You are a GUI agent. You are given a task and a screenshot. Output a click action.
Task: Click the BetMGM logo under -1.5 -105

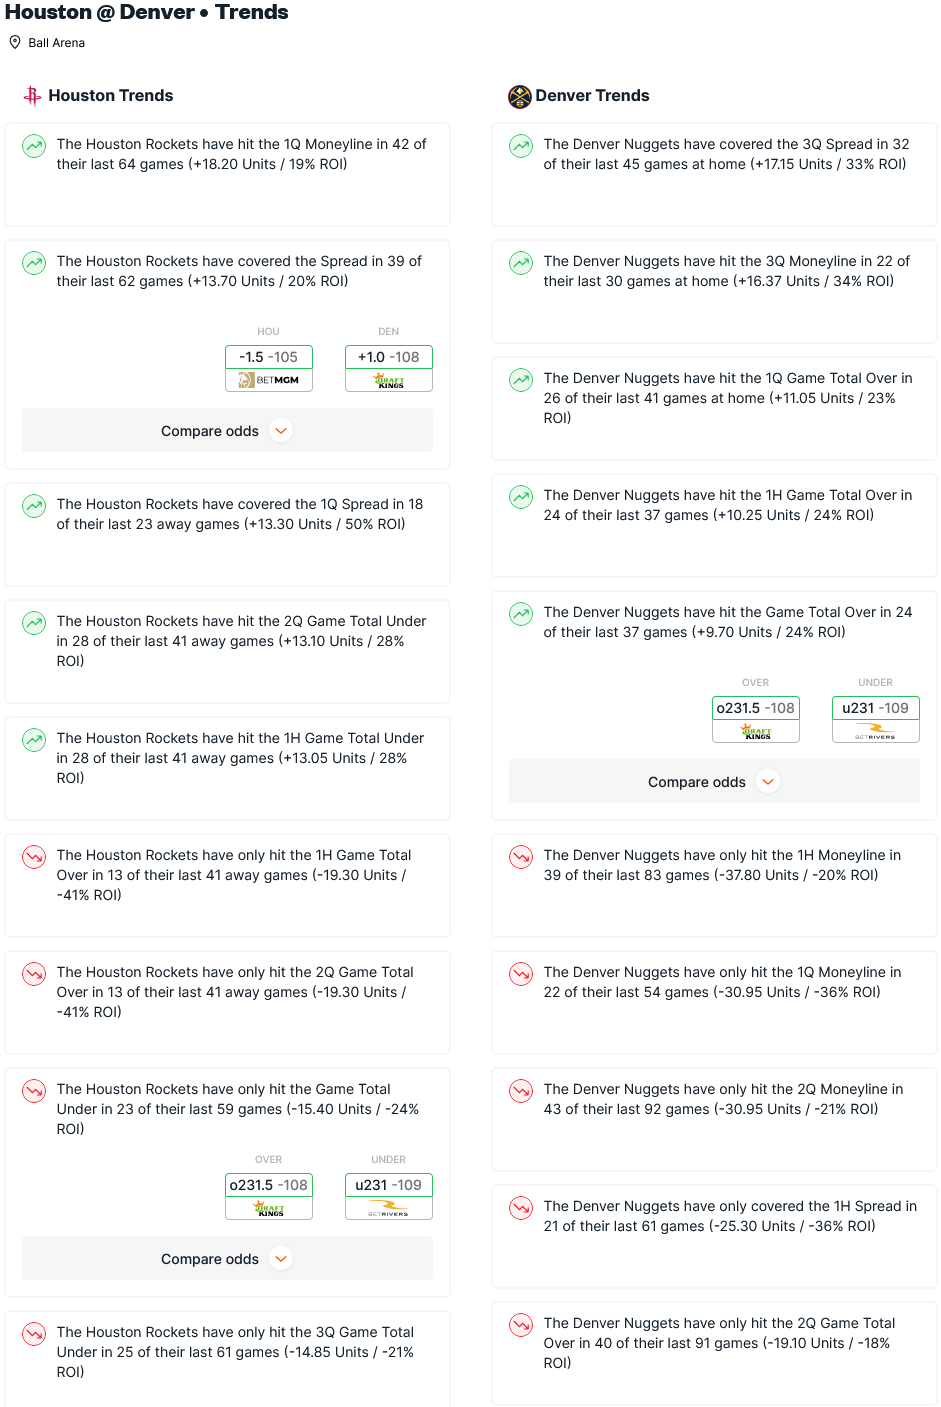pyautogui.click(x=269, y=380)
